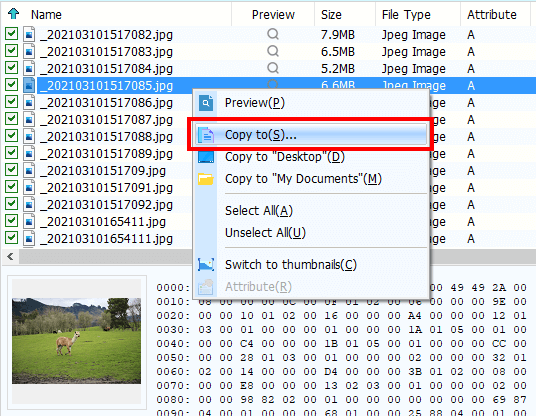Click file icon of _202103101517086.jpg
This screenshot has height=416, width=536.
[29, 102]
